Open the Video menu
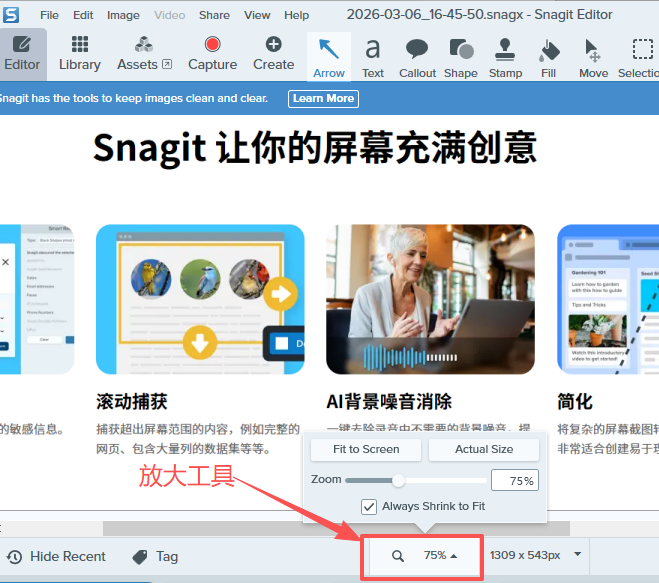 pos(169,15)
